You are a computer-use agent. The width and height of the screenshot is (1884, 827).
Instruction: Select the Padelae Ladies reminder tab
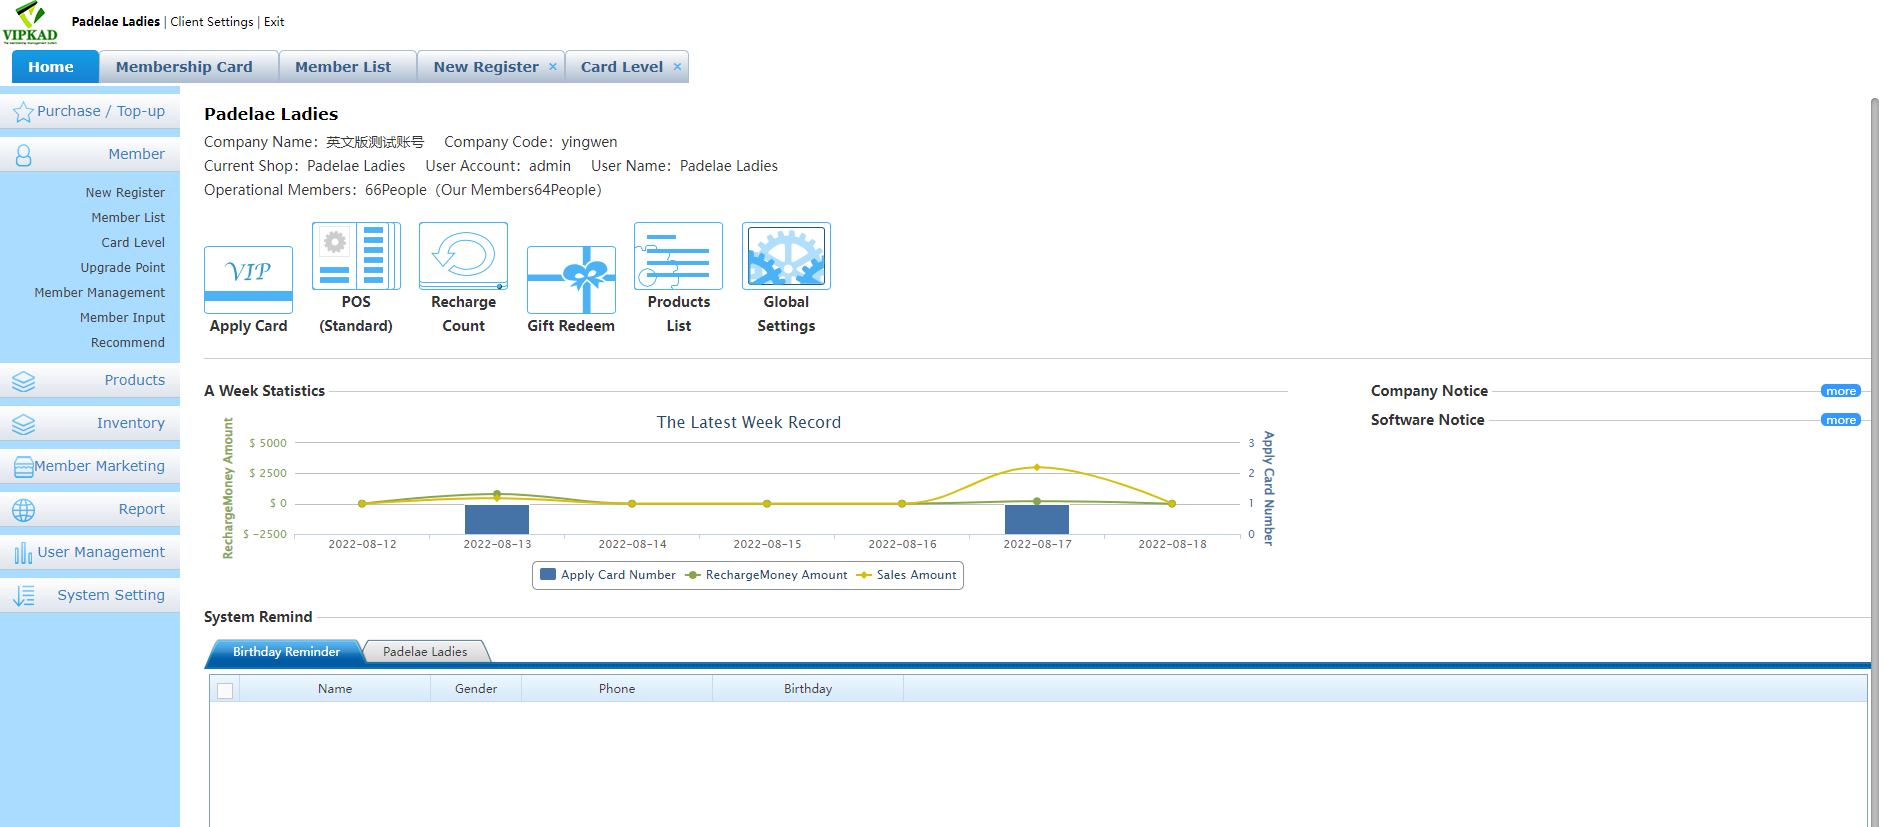[425, 652]
